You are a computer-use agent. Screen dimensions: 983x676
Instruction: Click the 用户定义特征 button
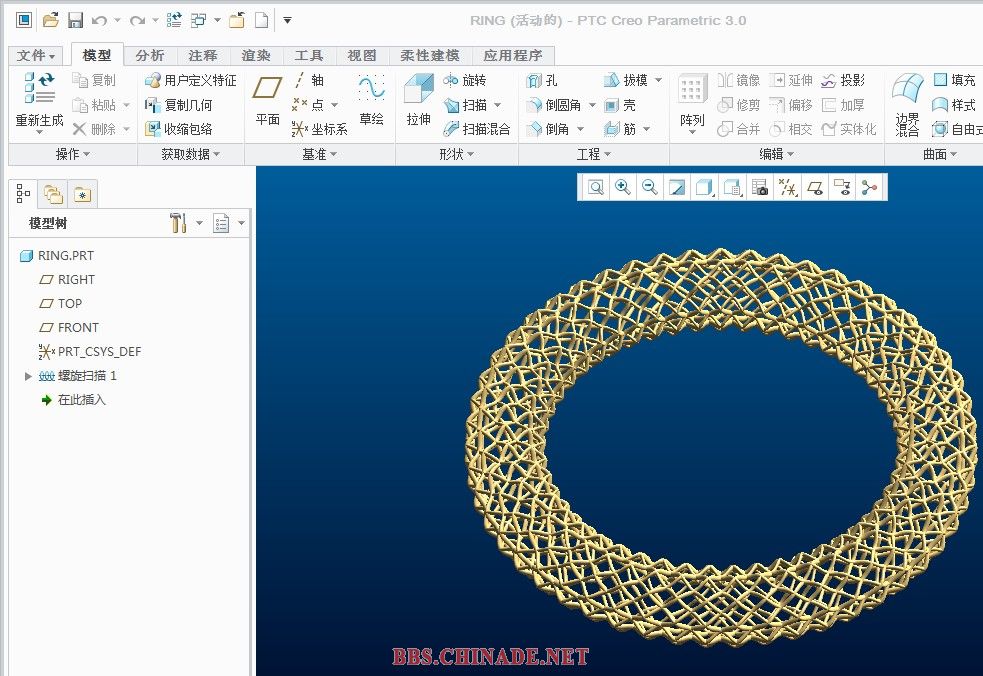(192, 80)
